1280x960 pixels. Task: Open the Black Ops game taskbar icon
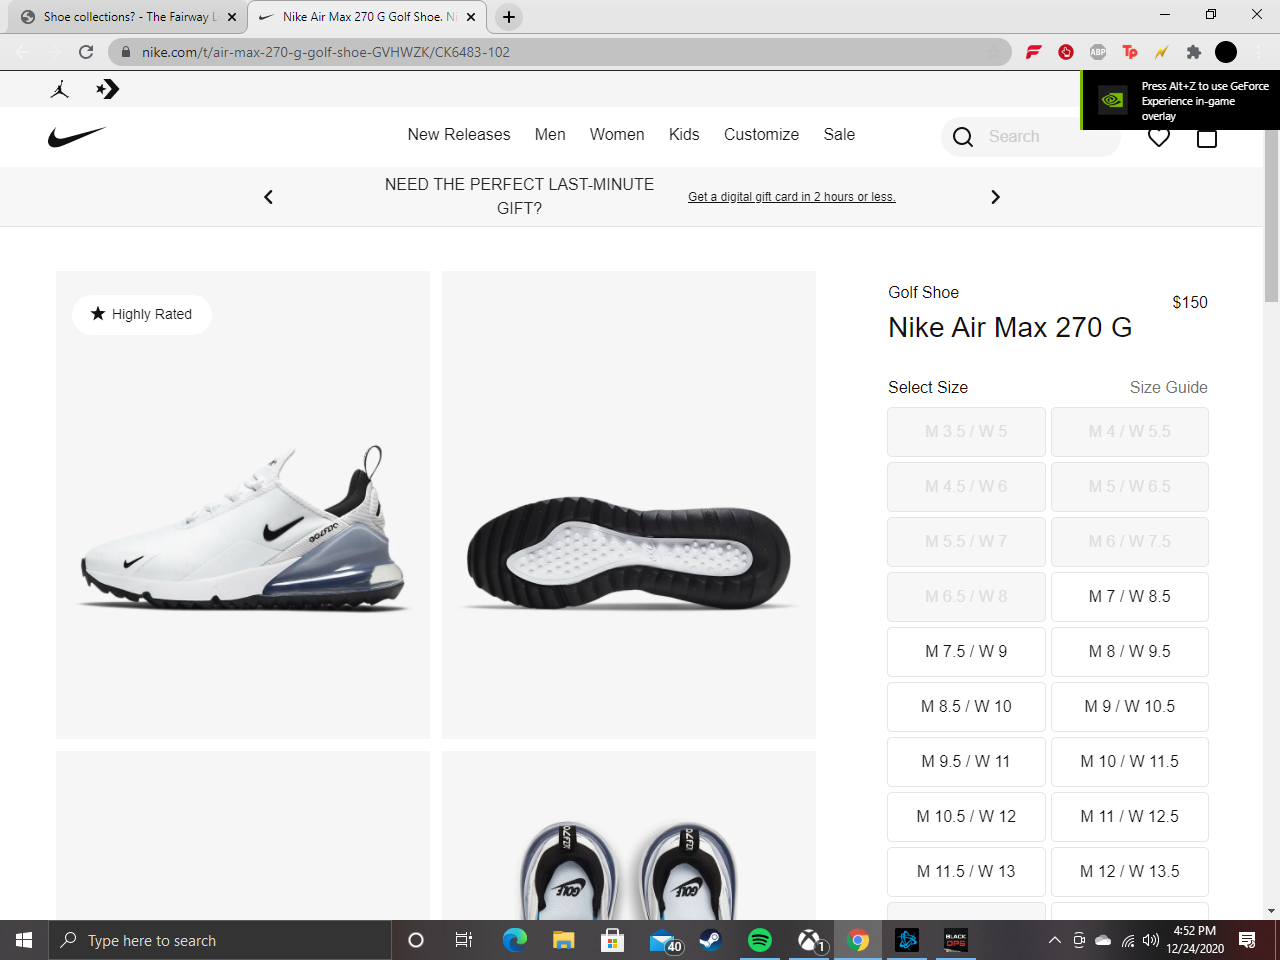pos(956,940)
